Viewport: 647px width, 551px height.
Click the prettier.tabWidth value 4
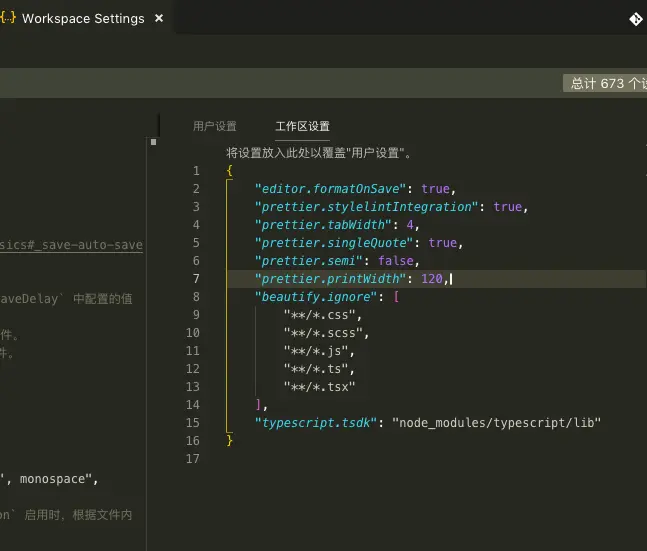(410, 225)
